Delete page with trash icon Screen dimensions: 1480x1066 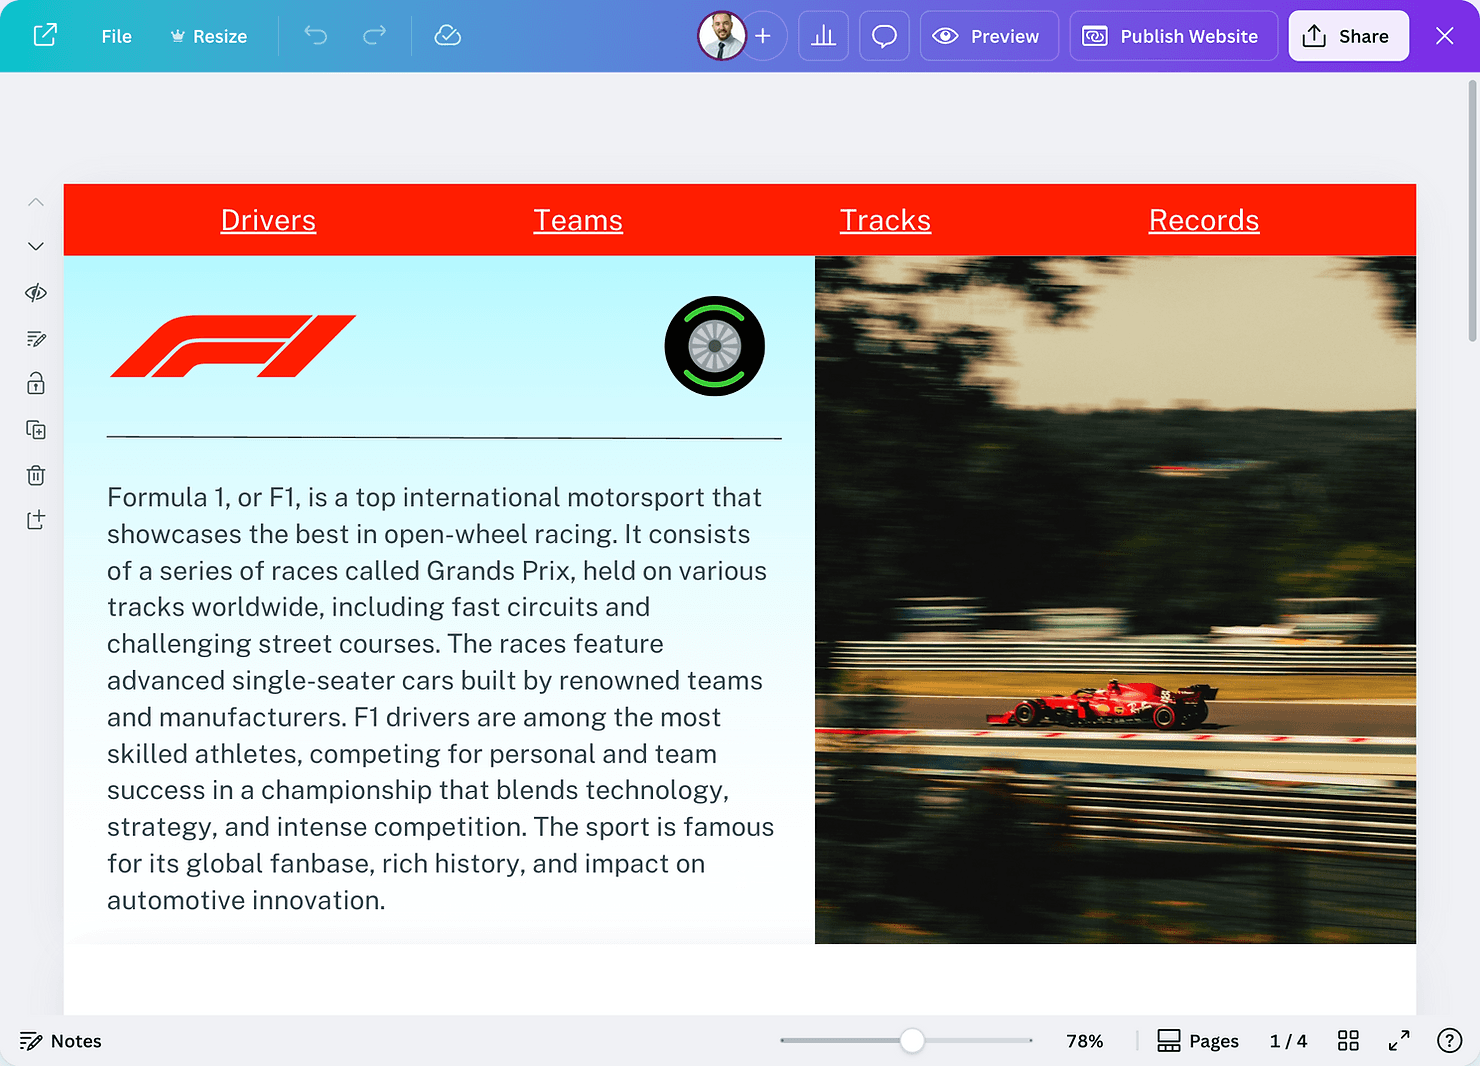[x=36, y=475]
